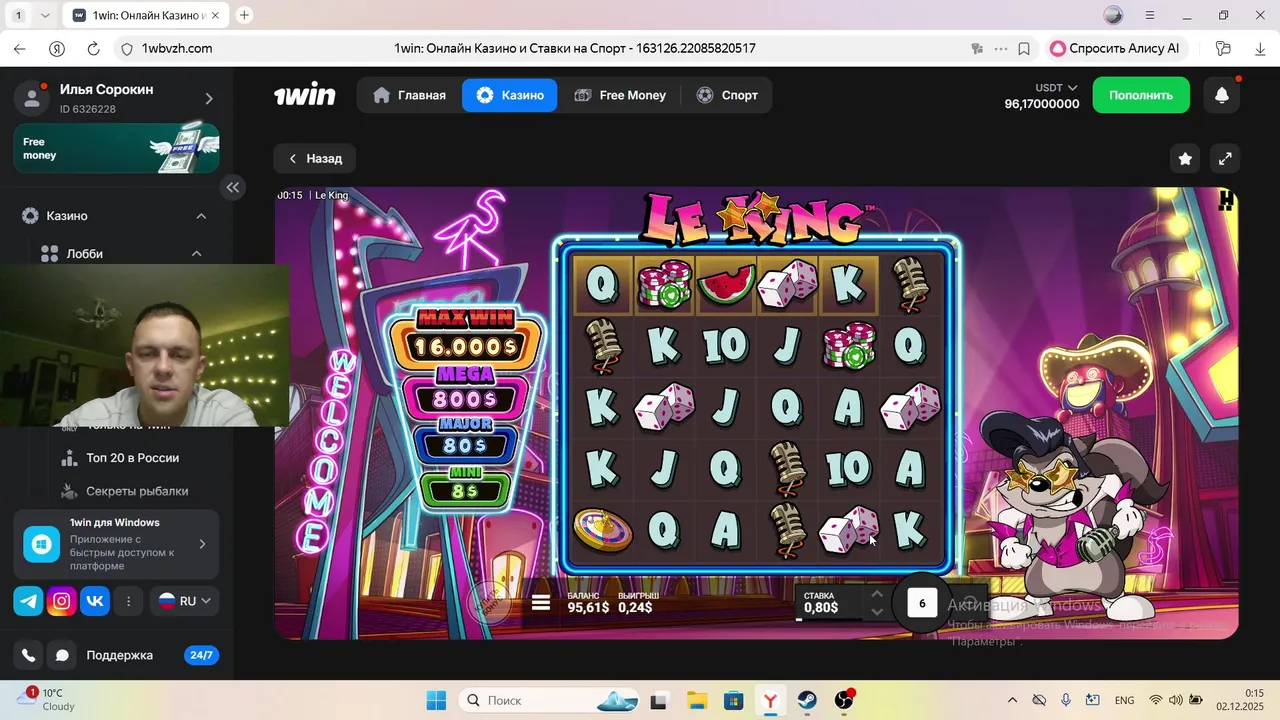
Task: Collapse the Казино sidebar section
Action: [x=201, y=216]
